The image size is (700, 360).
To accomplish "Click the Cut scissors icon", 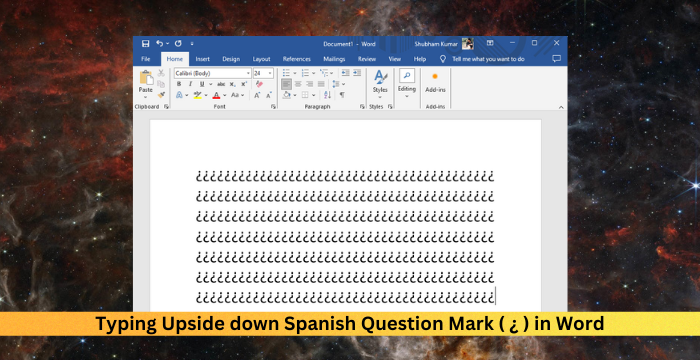I will (161, 73).
